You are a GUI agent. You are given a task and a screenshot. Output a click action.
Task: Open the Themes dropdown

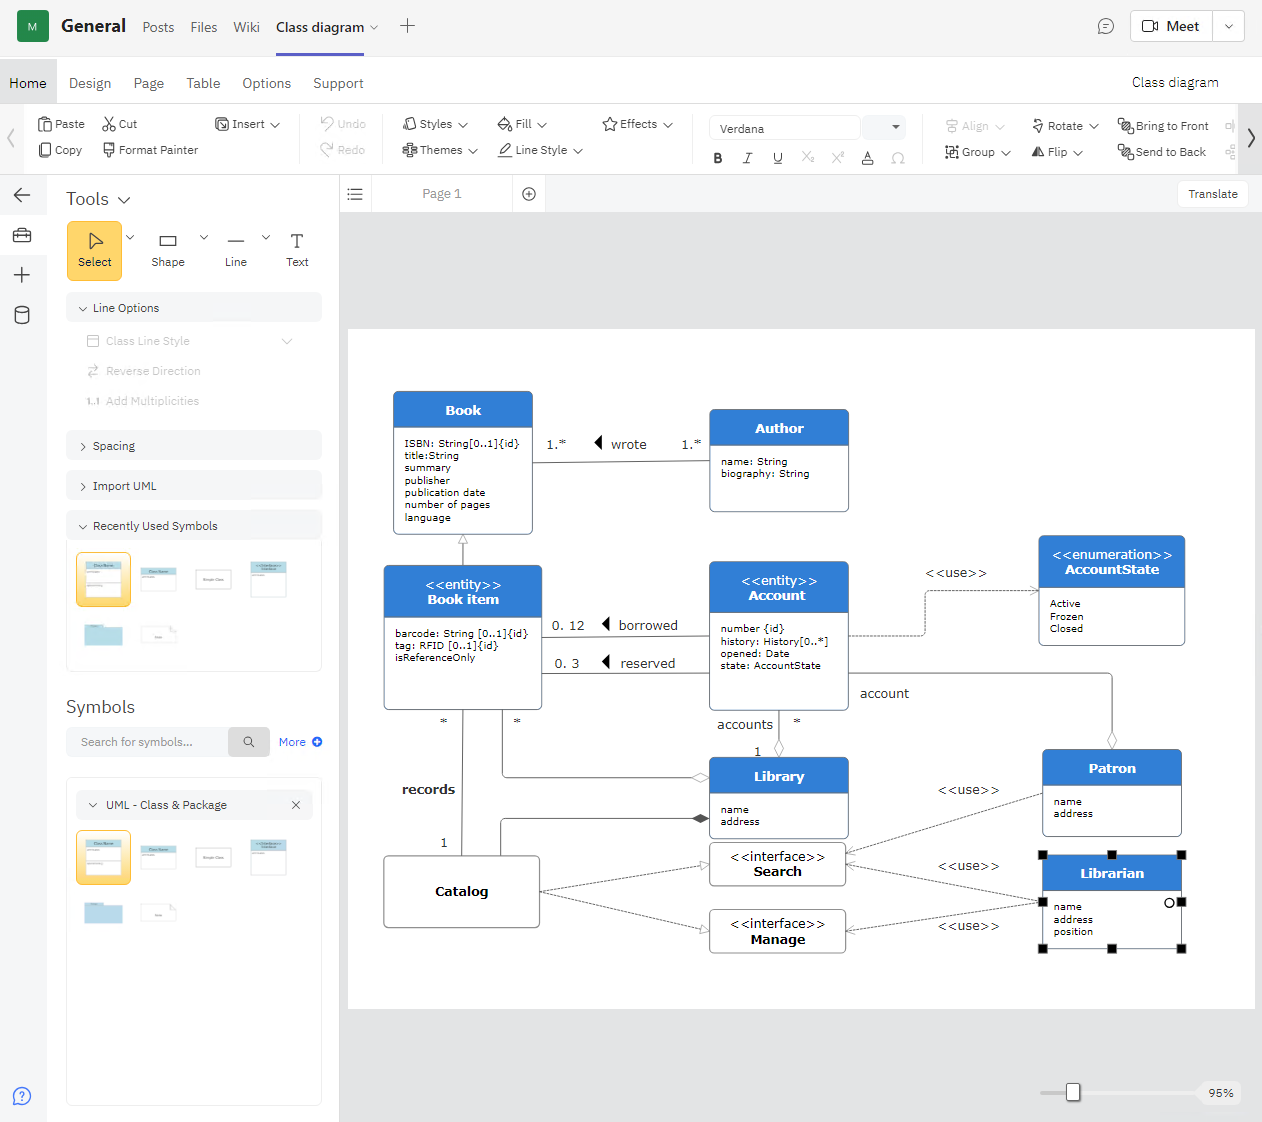[x=439, y=150]
